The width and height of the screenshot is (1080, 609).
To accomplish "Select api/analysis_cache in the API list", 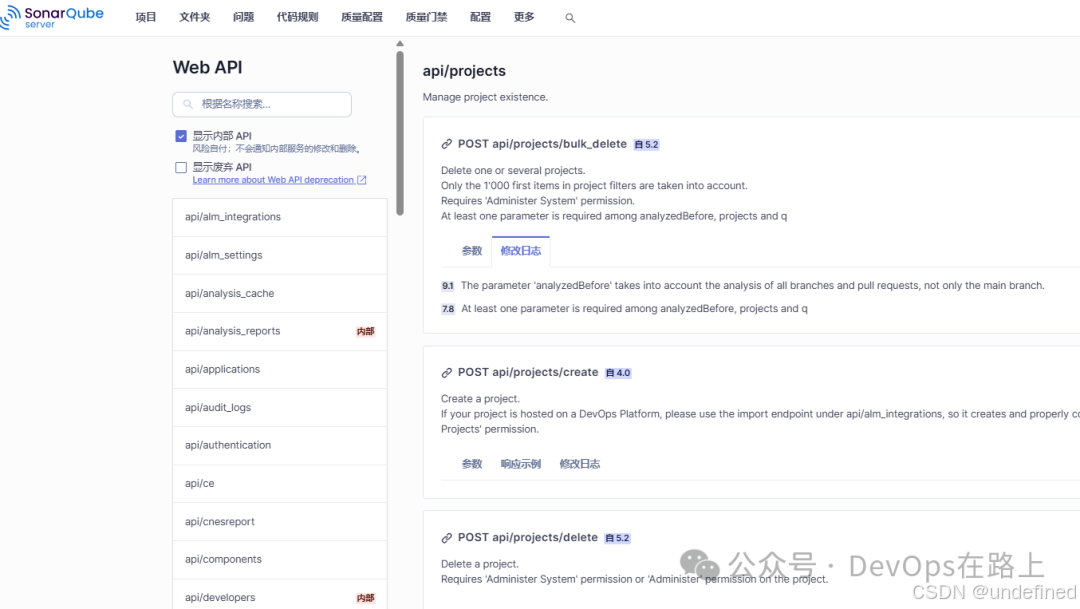I will coord(280,293).
